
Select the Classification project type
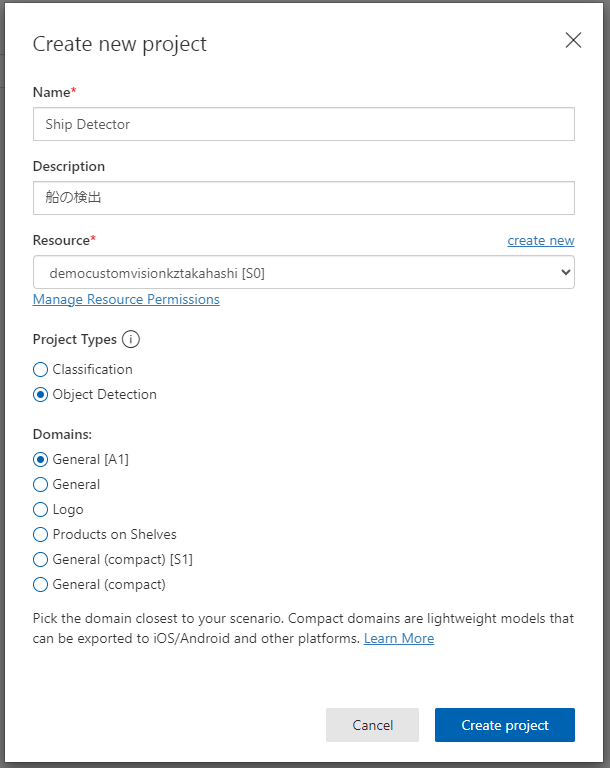[41, 369]
